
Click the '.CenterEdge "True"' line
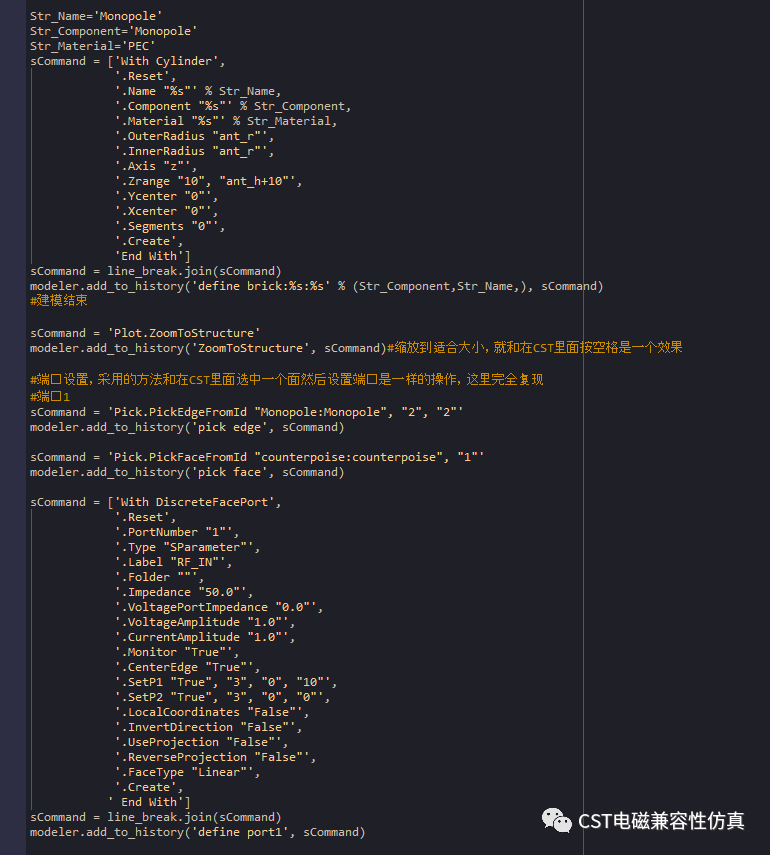187,667
